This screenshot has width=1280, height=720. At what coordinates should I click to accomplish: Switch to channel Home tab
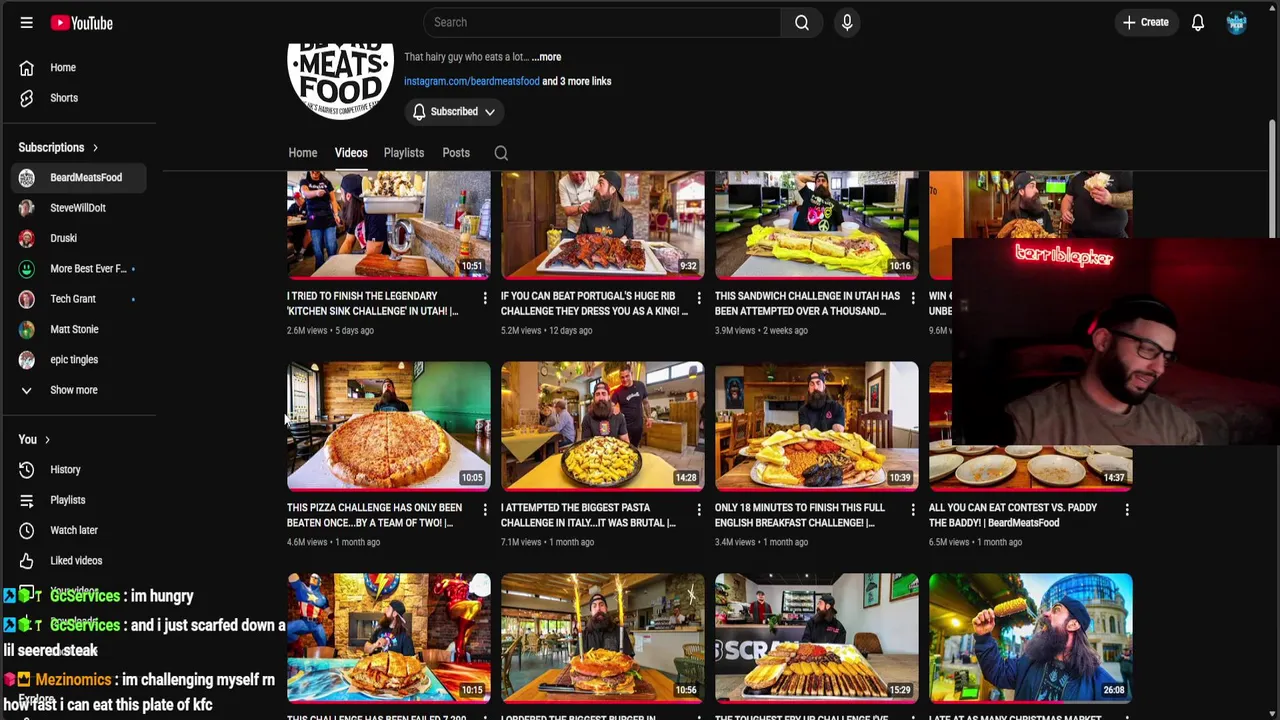click(303, 153)
